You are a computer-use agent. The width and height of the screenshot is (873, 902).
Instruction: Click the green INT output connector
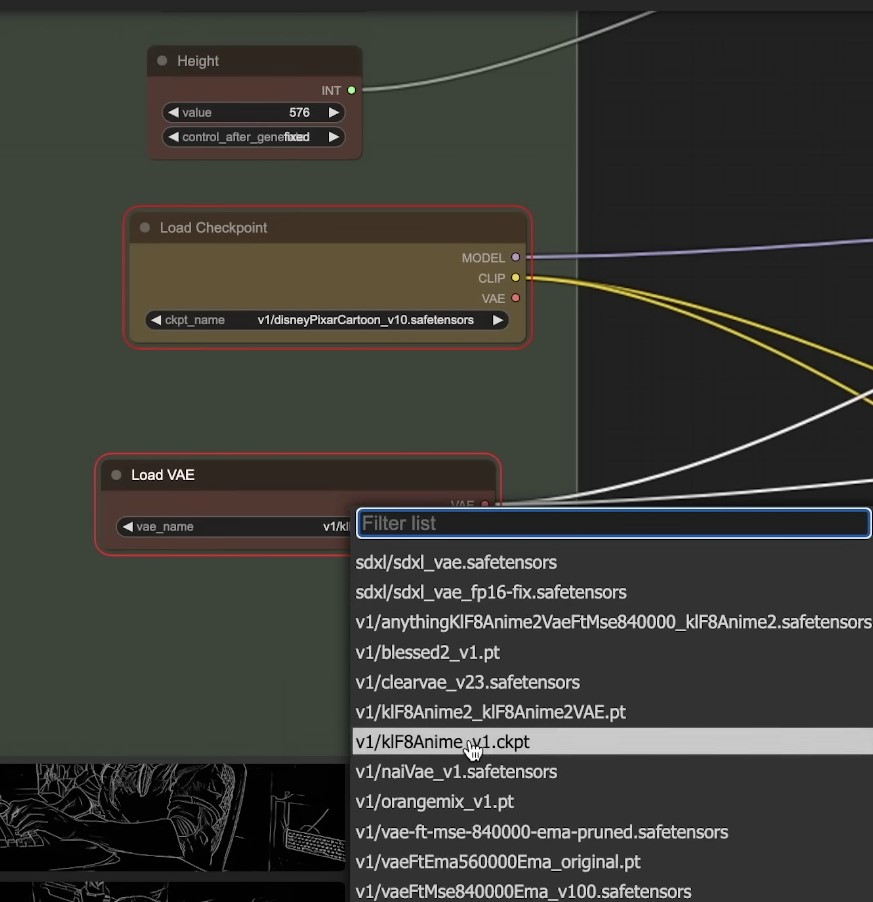(351, 91)
